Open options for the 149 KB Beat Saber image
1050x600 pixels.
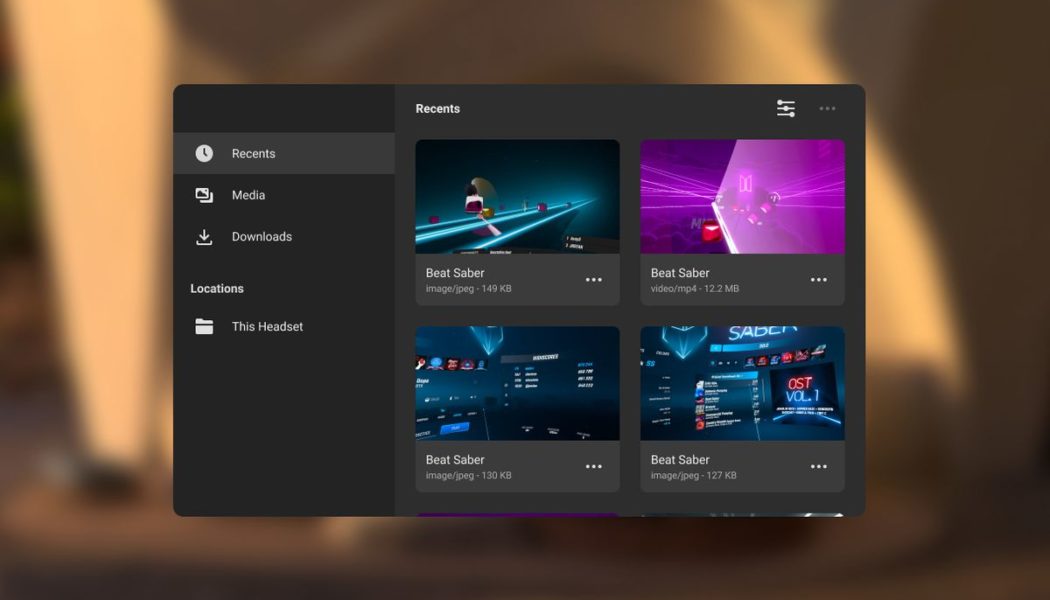(x=594, y=280)
